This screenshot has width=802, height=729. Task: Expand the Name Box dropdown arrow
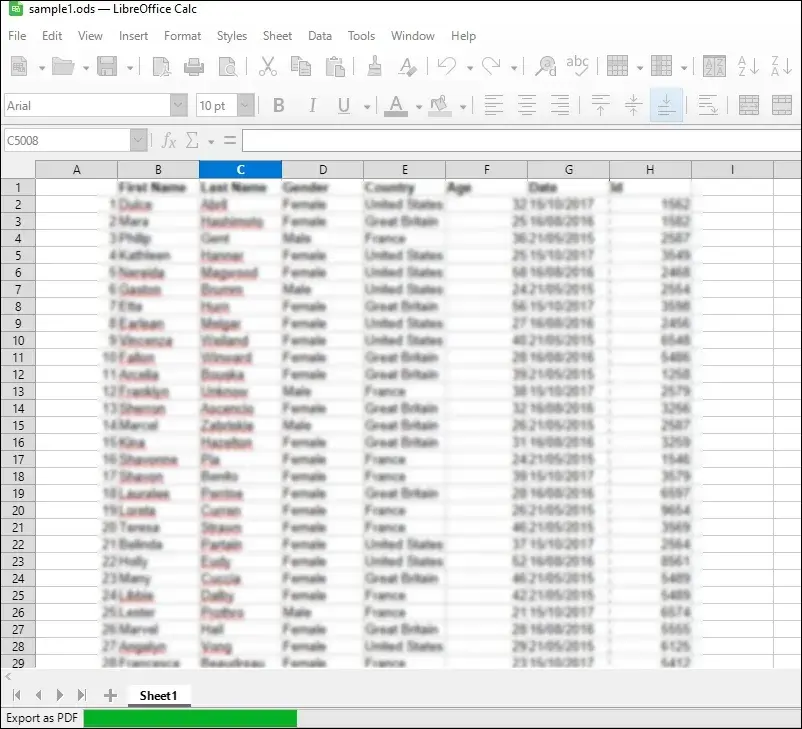pyautogui.click(x=138, y=140)
